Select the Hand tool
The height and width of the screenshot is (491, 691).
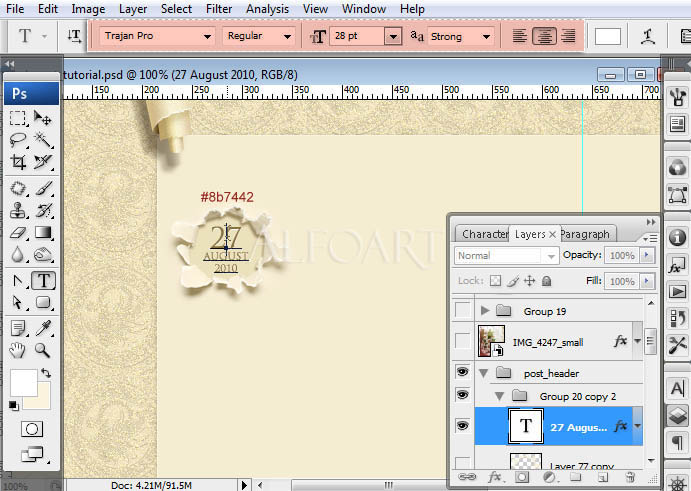tap(18, 350)
